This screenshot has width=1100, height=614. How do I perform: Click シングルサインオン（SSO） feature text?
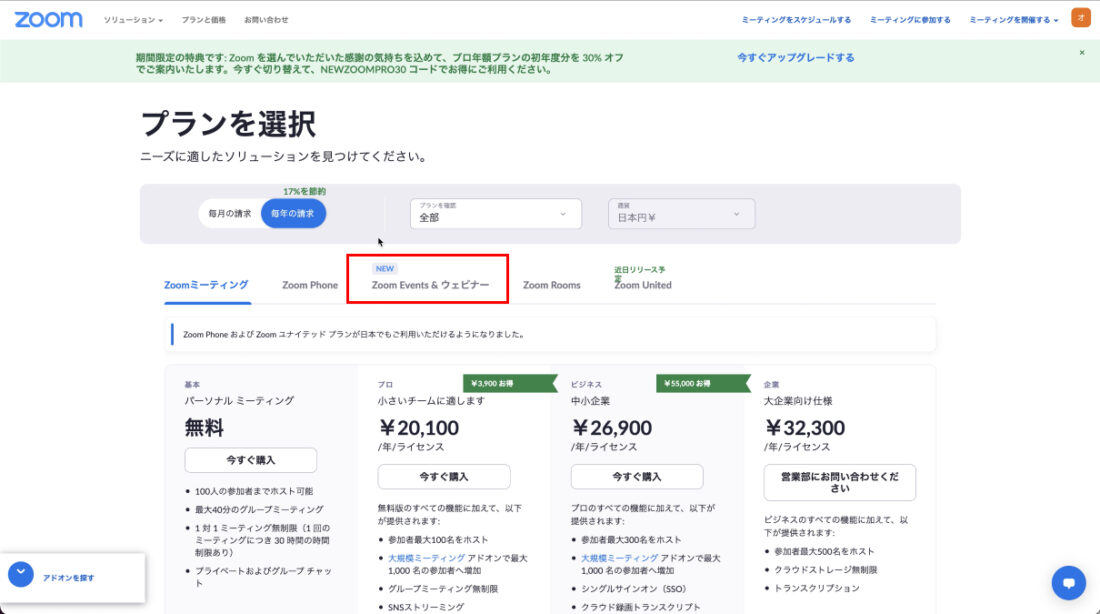pos(636,589)
